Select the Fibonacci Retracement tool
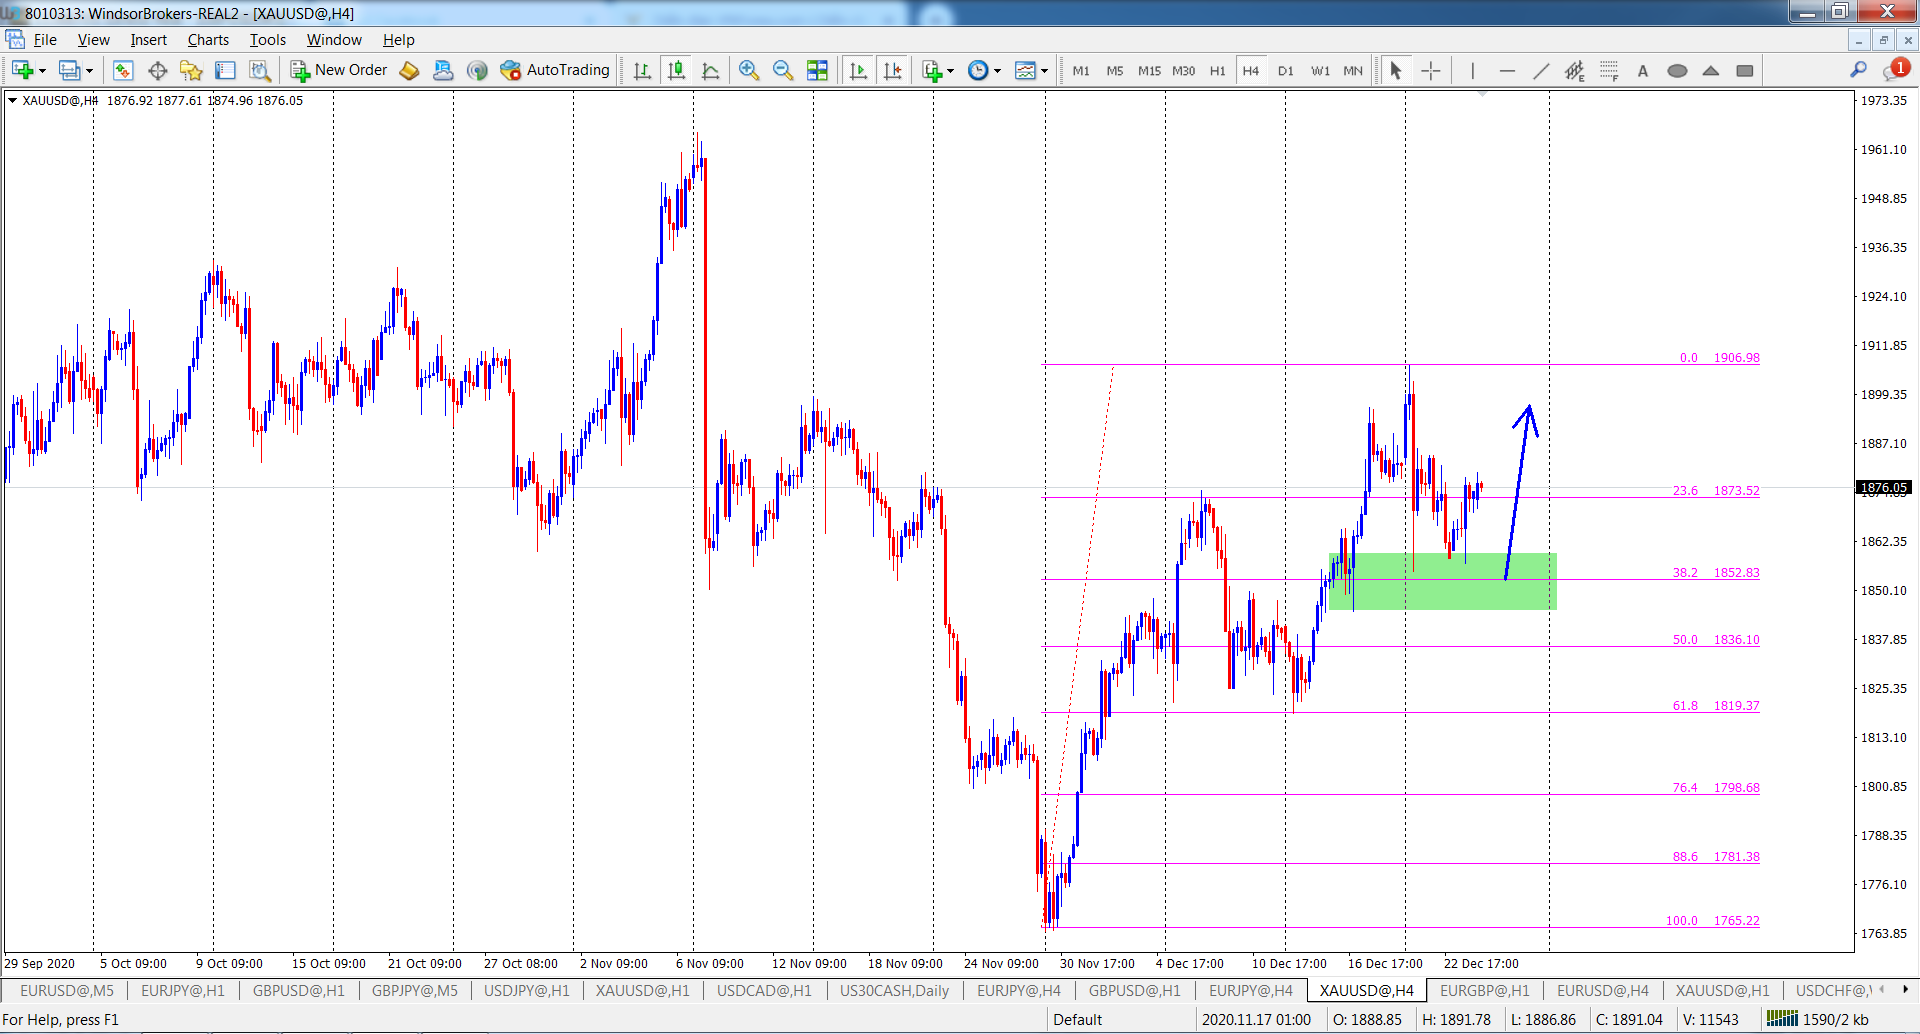This screenshot has width=1920, height=1034. (x=1609, y=70)
